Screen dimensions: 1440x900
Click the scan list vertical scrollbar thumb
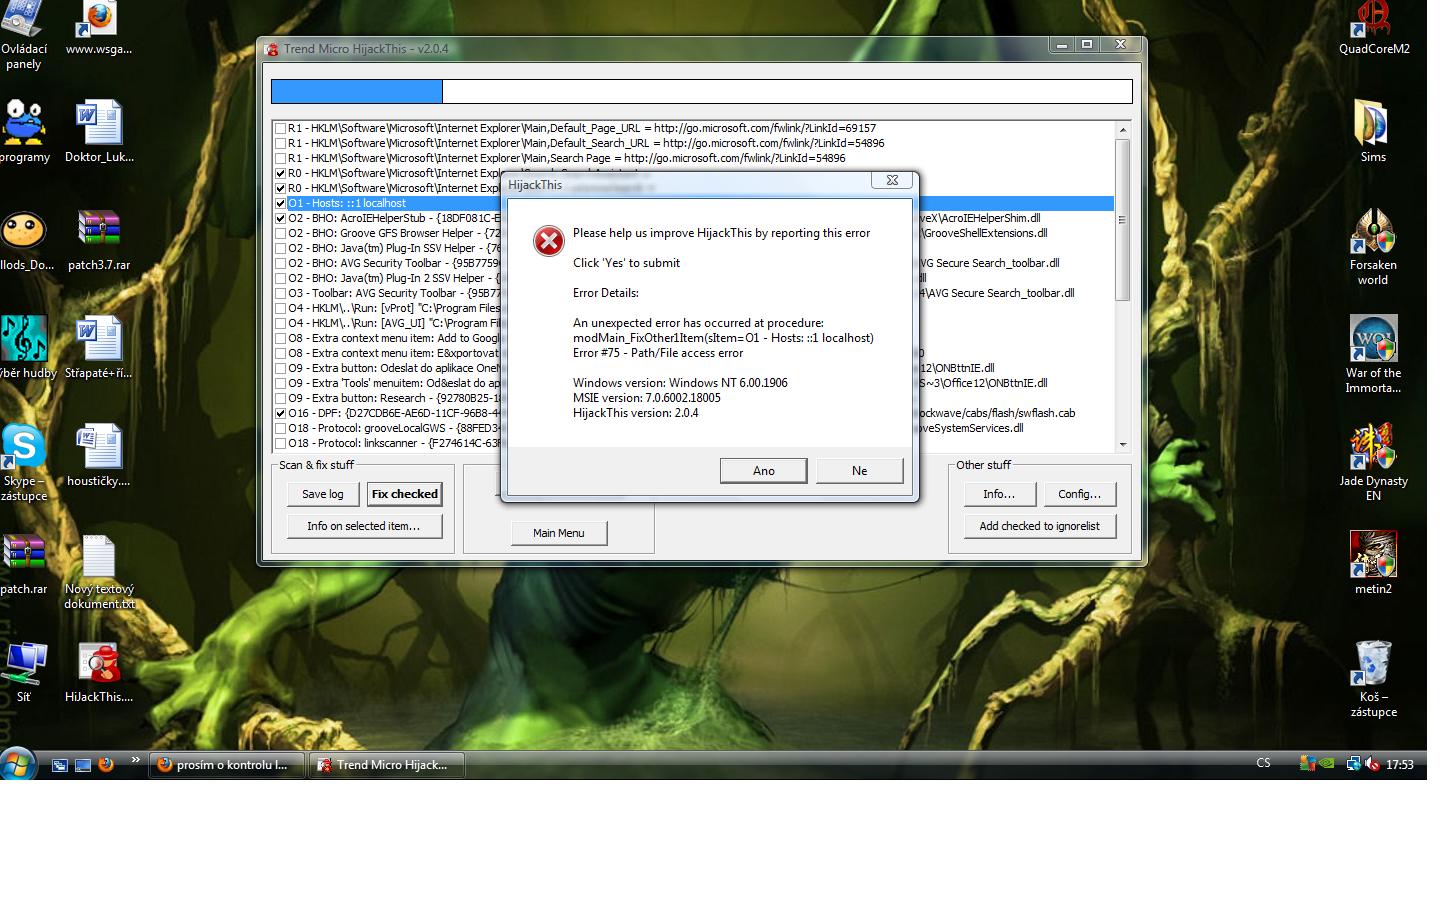1123,220
